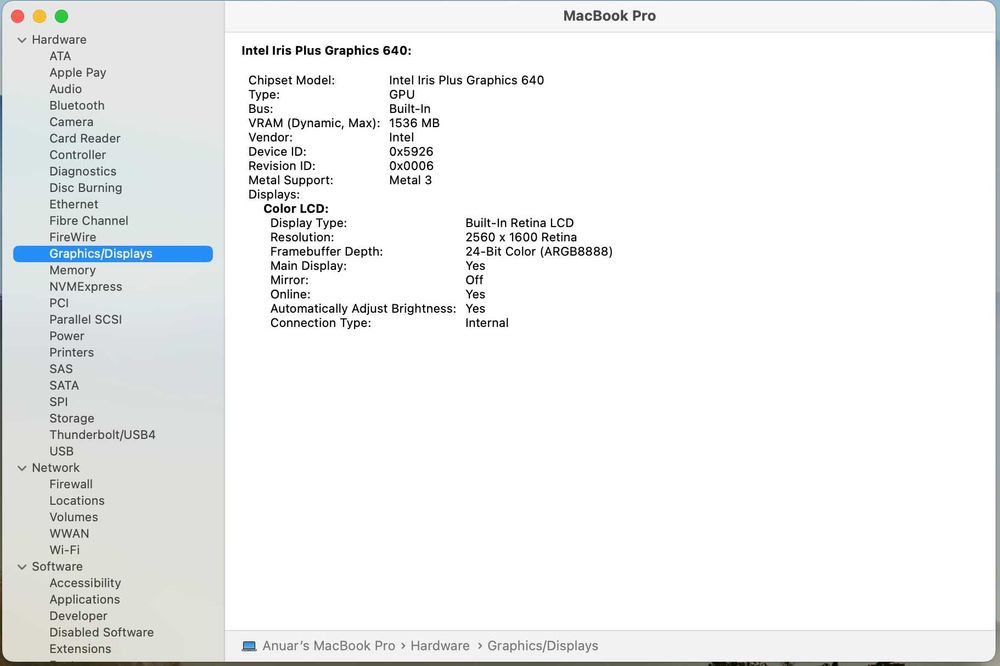Click the Software section heading

[x=57, y=567]
